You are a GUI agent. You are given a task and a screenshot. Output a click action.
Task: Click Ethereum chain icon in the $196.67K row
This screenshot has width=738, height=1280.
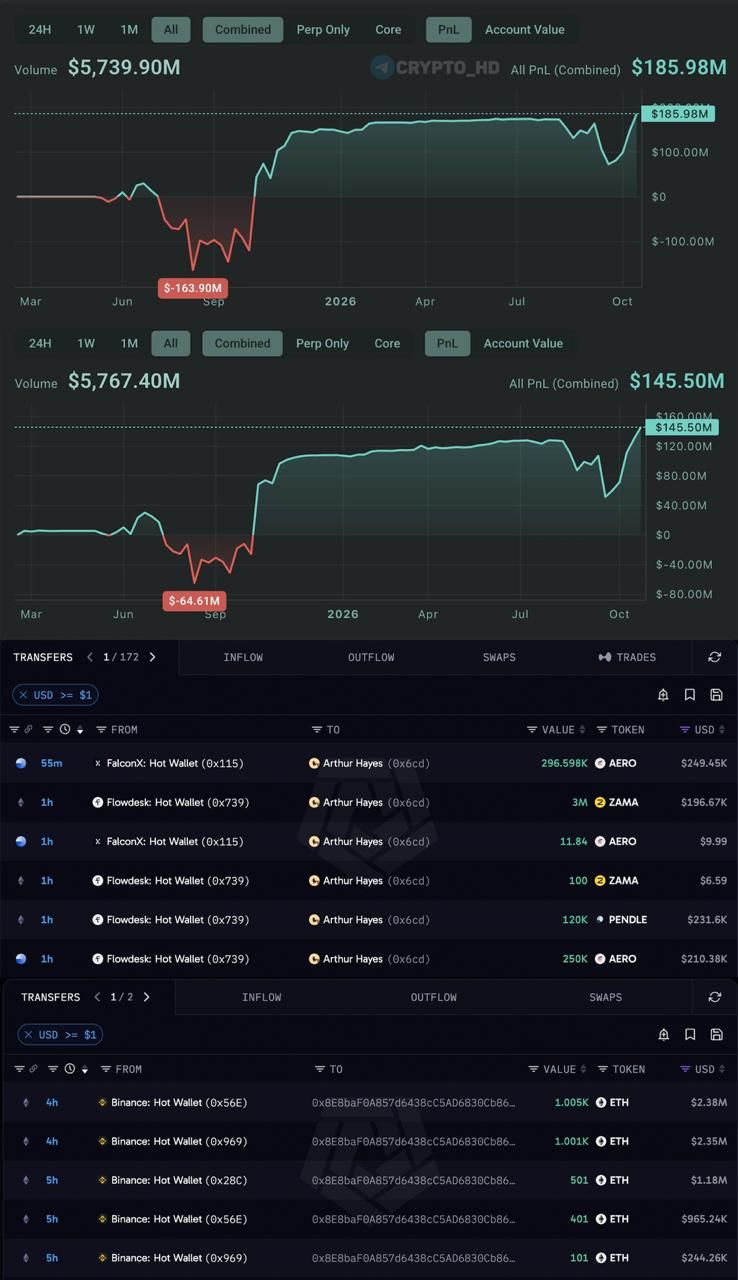pyautogui.click(x=21, y=802)
